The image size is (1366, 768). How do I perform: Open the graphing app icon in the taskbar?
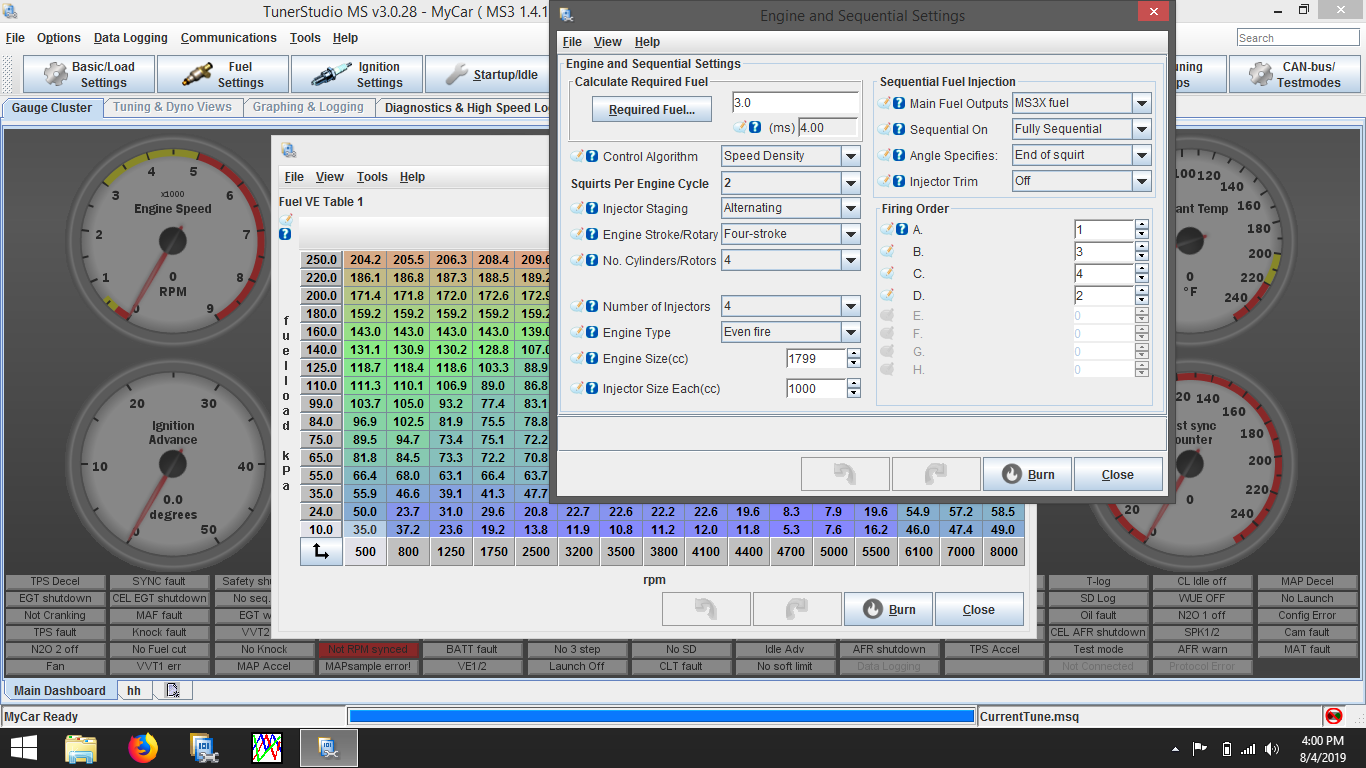tap(267, 747)
